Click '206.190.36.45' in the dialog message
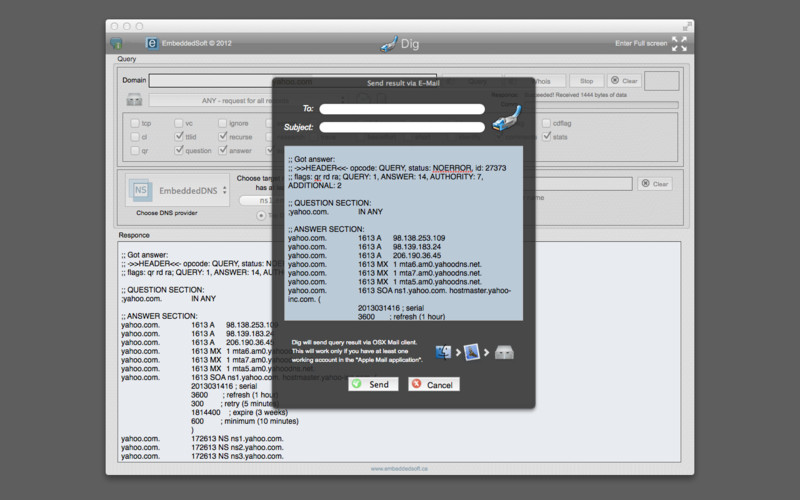Screen dimensions: 800x500 click(x=417, y=255)
